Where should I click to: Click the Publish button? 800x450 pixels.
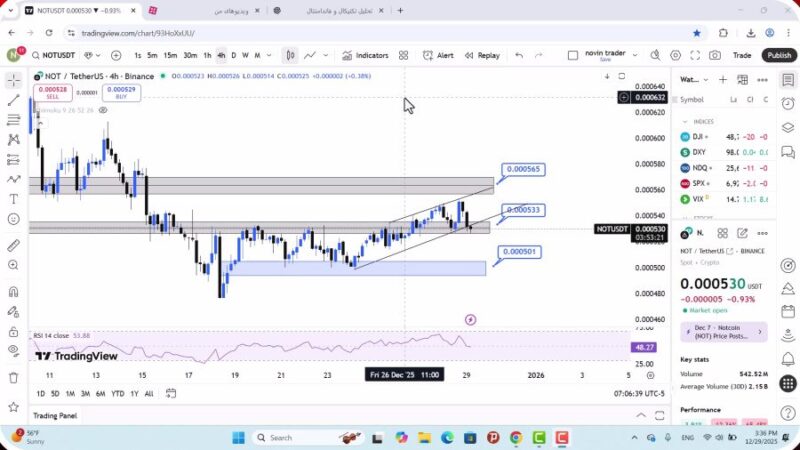click(x=779, y=55)
